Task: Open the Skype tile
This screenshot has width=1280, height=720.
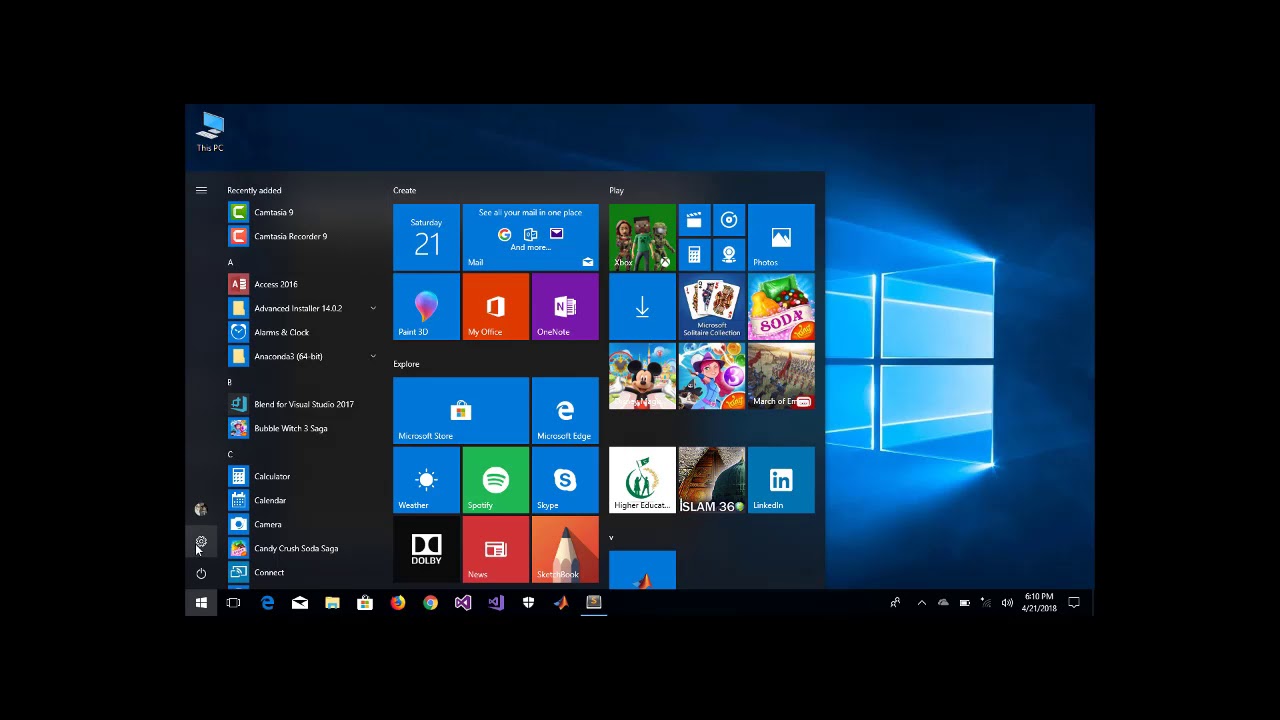Action: click(565, 480)
